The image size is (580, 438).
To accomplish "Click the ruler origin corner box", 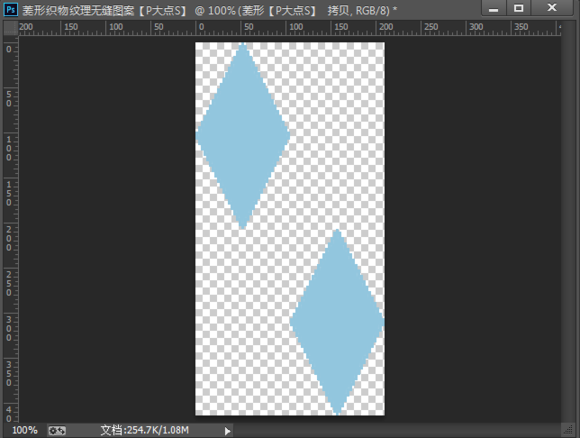I will (11, 28).
